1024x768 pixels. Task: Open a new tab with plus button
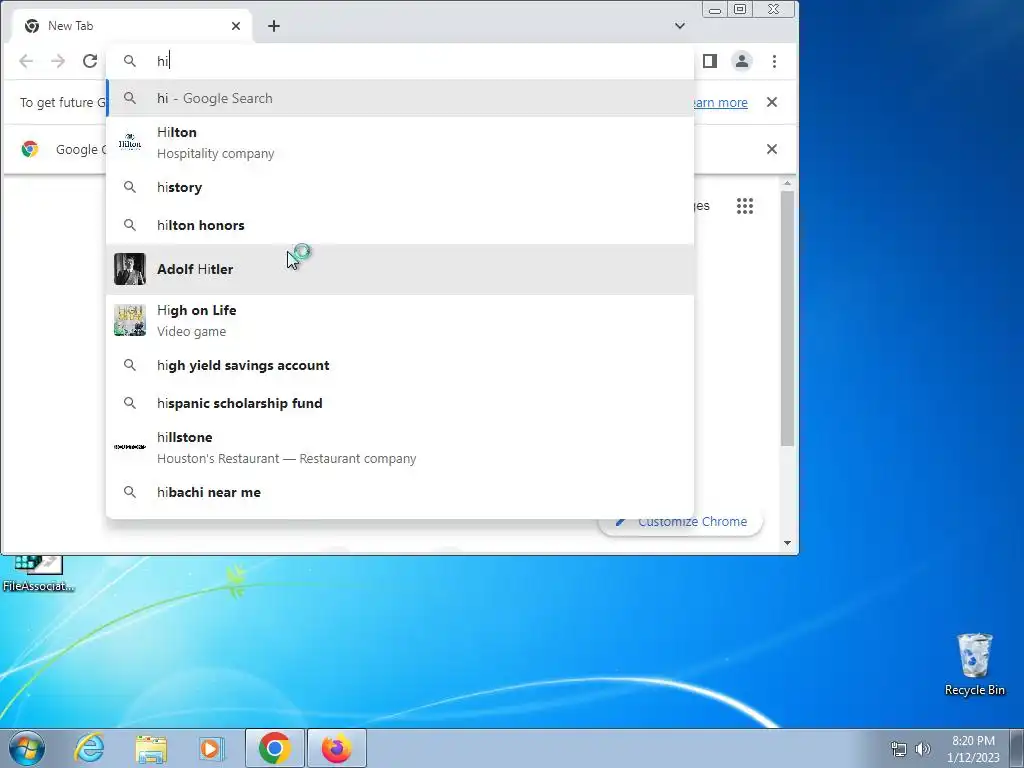point(274,26)
